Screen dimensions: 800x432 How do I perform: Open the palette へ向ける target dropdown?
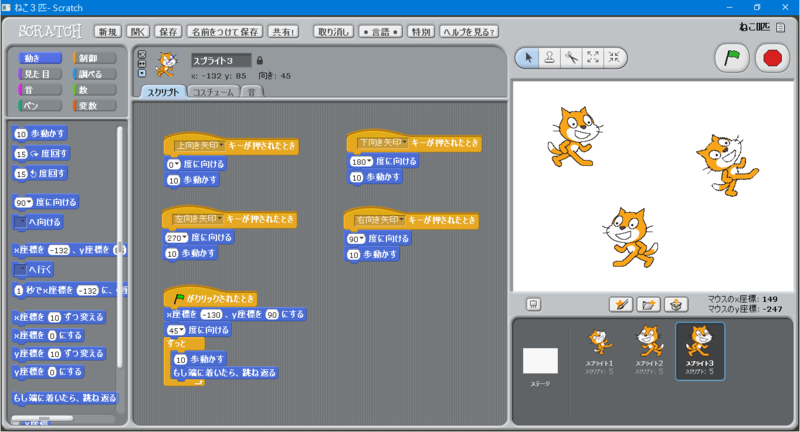(20, 222)
